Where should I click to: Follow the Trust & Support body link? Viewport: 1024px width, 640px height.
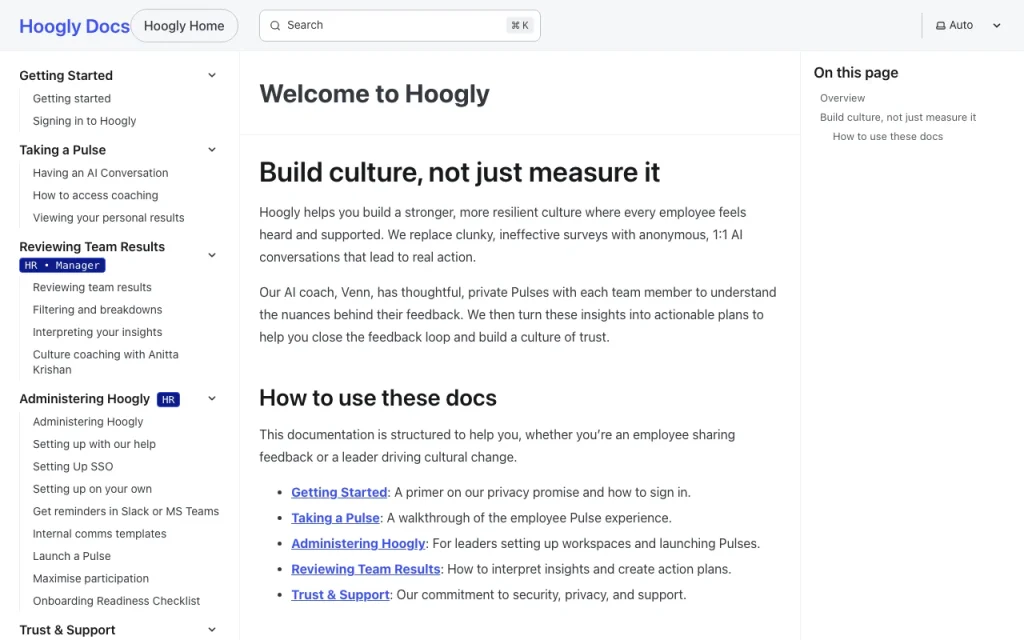coord(340,595)
